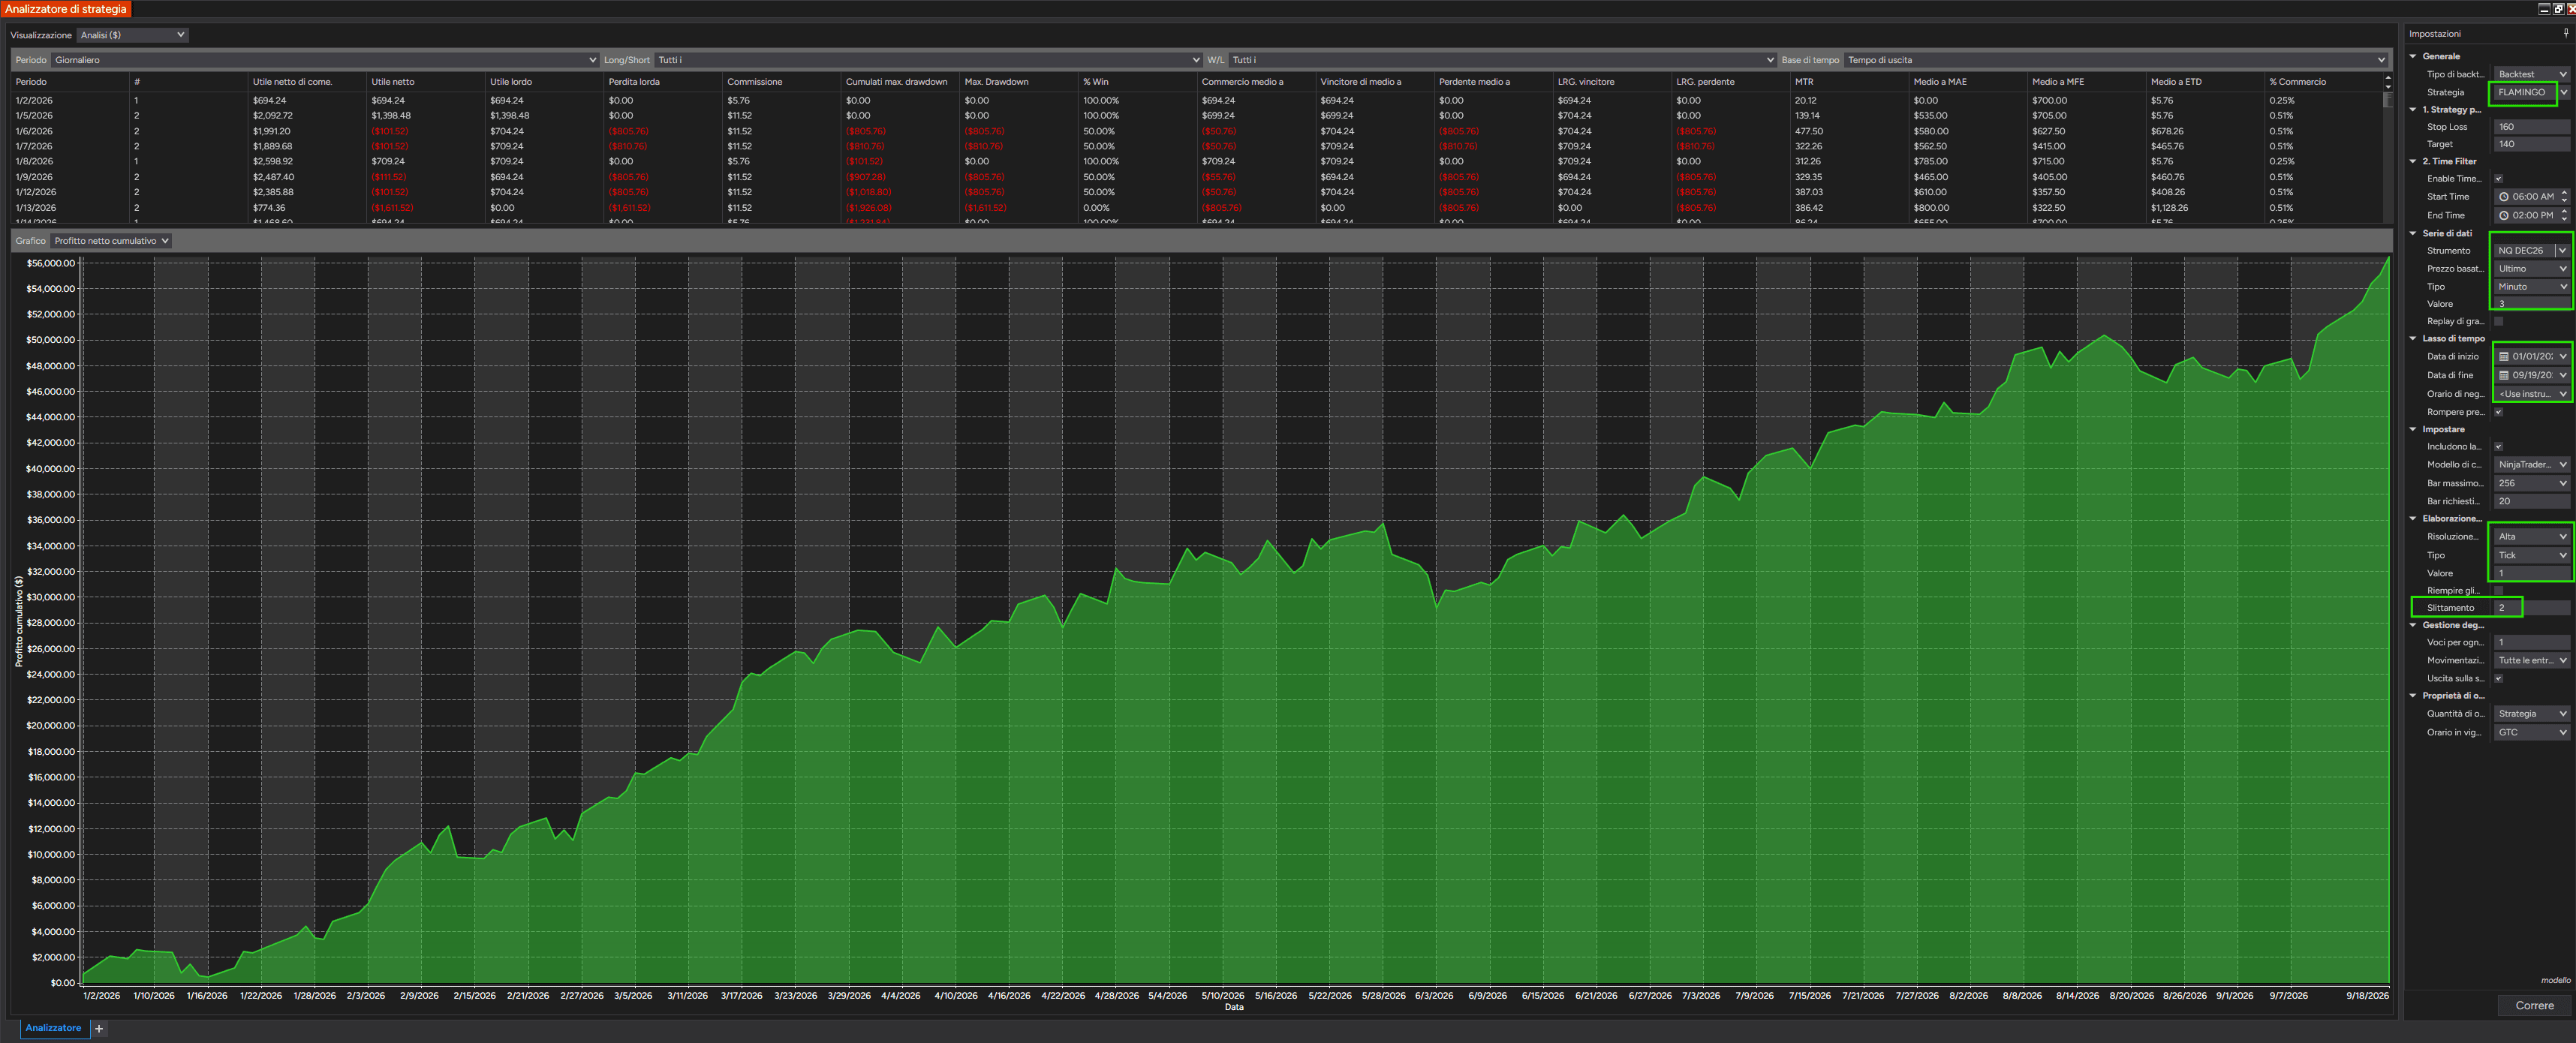Toggle the Rompere pre... checkbox
This screenshot has height=1043, width=2576.
pos(2498,412)
